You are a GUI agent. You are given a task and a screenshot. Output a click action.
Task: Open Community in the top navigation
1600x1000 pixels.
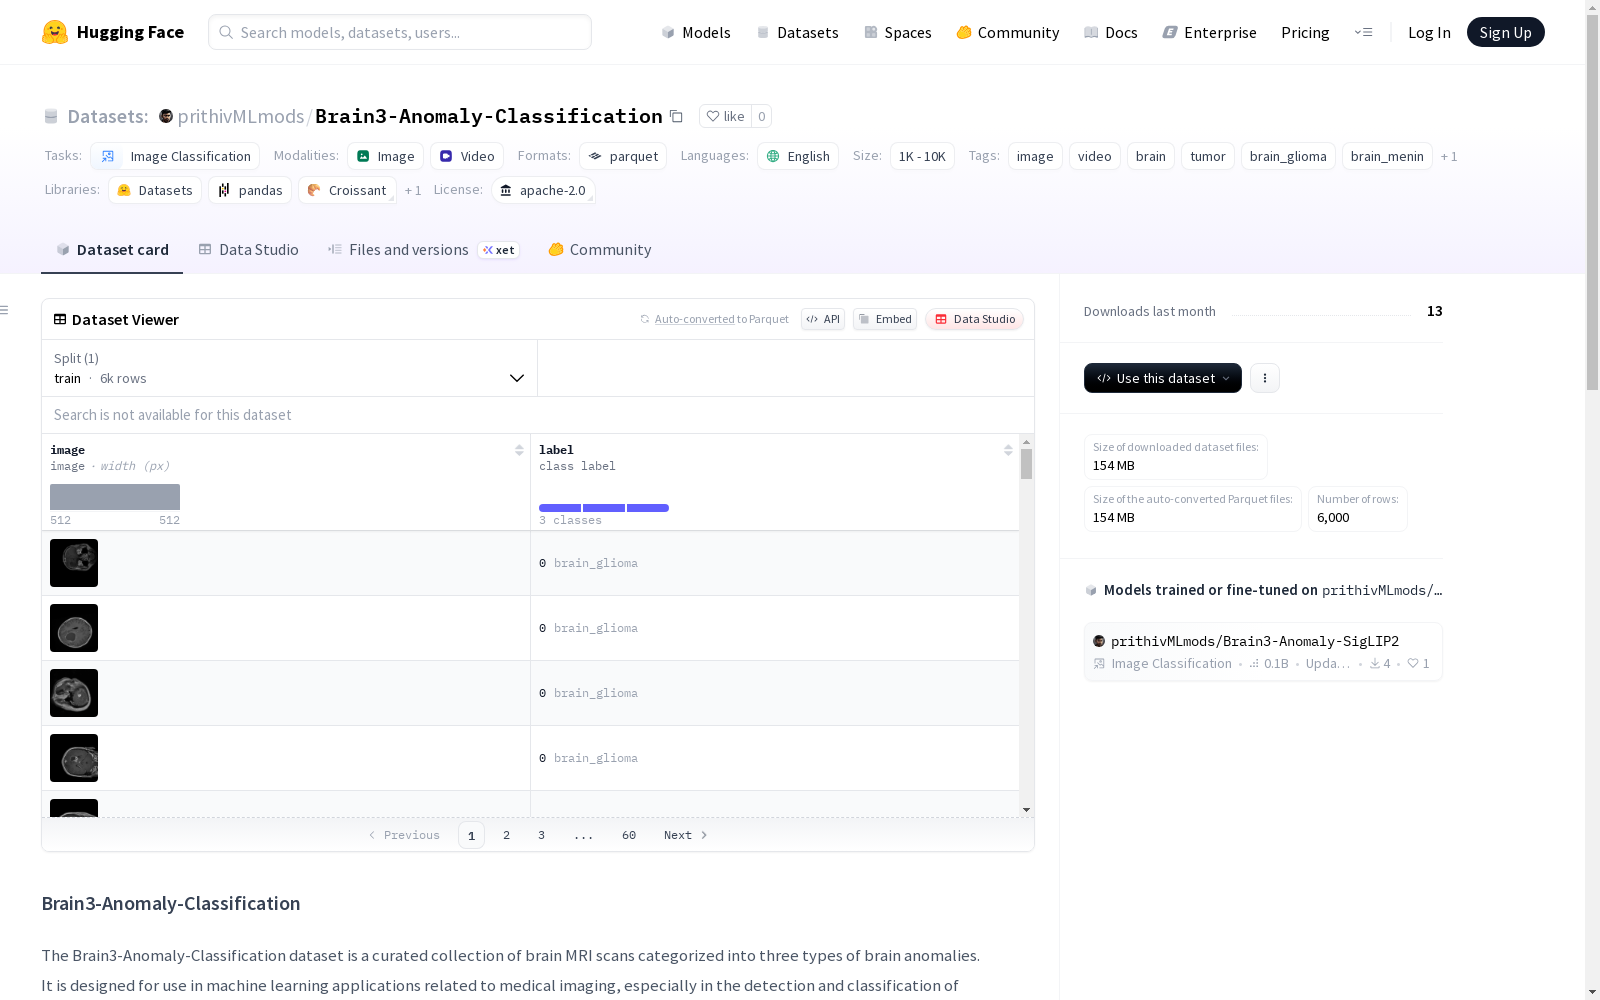(1008, 32)
